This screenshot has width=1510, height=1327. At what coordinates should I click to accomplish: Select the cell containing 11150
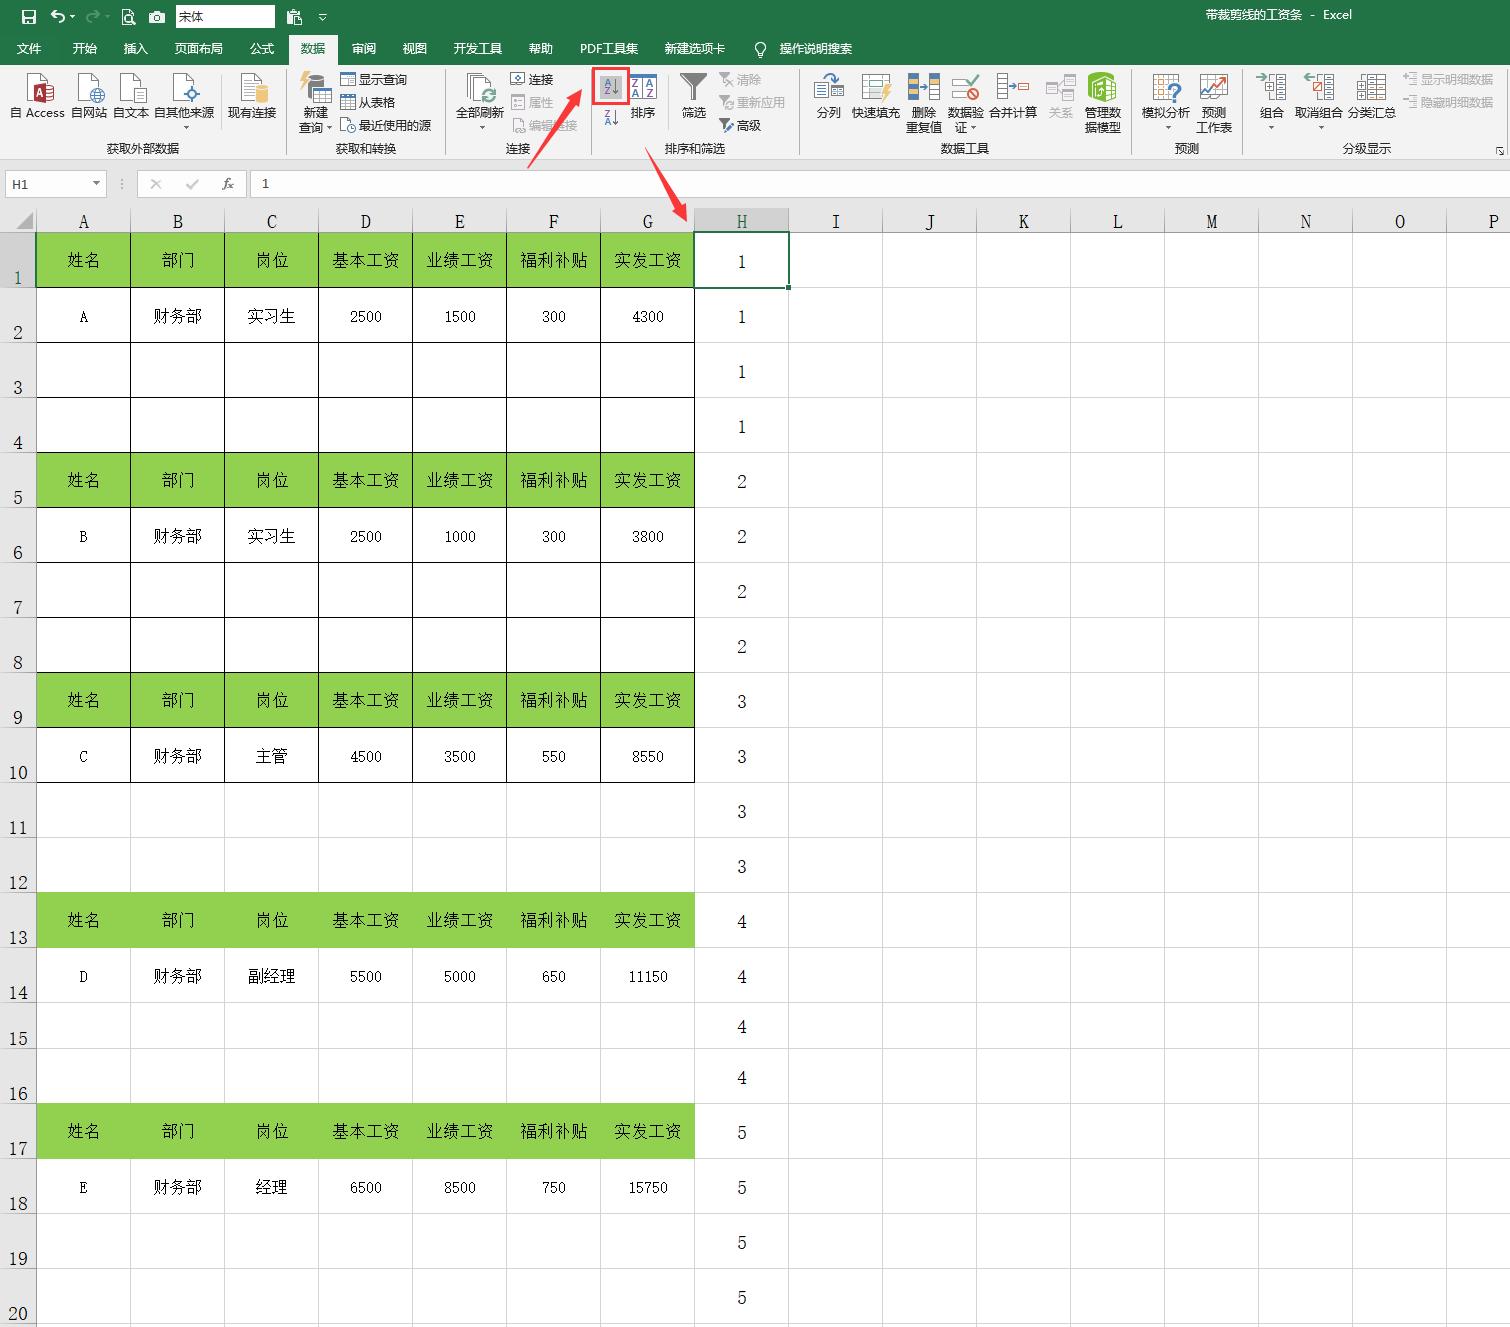pos(648,976)
